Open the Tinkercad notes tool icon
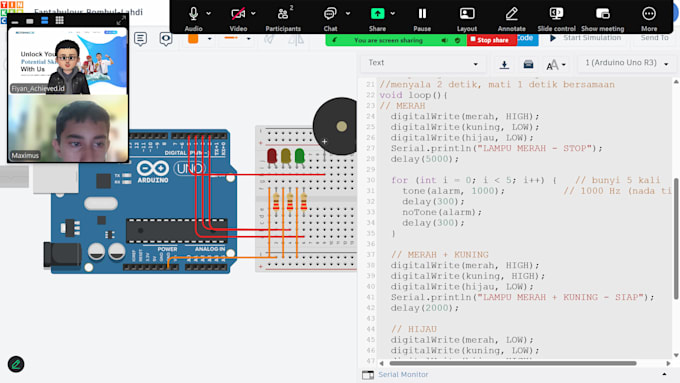680x383 pixels. click(x=140, y=39)
